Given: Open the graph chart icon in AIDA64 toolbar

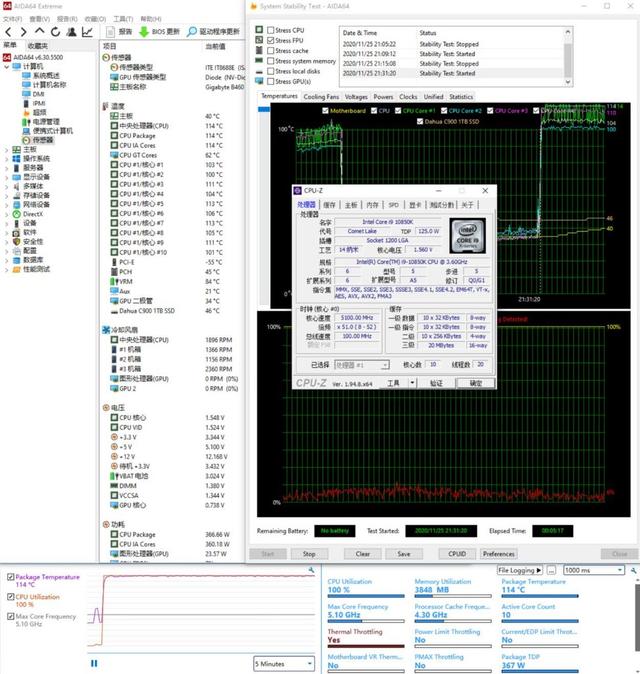Looking at the screenshot, I should click(87, 32).
